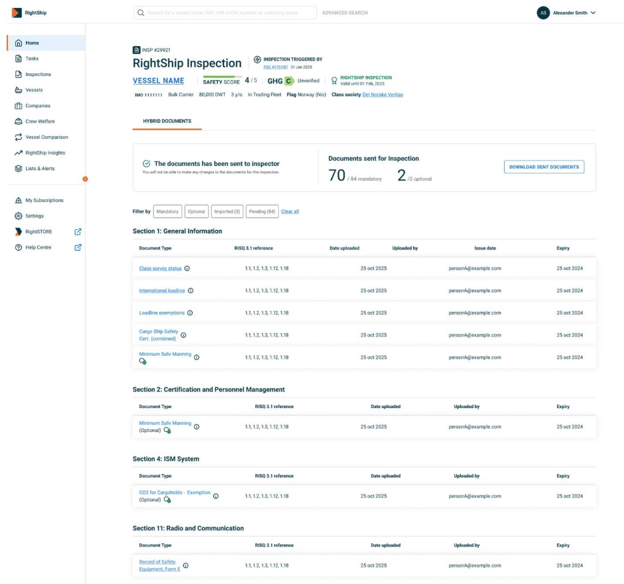The image size is (624, 584).
Task: Click inside the vessel search field
Action: (x=230, y=13)
